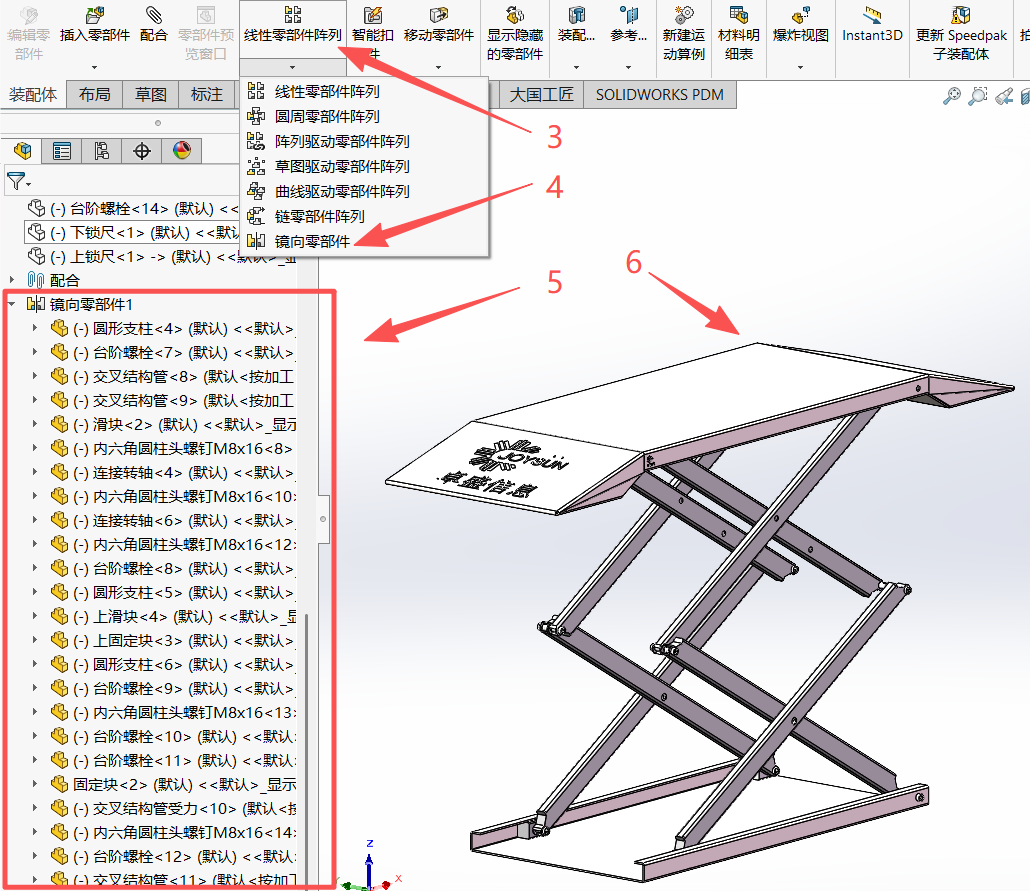
Task: Open the ConfigurationManager tab icon
Action: [x=101, y=151]
